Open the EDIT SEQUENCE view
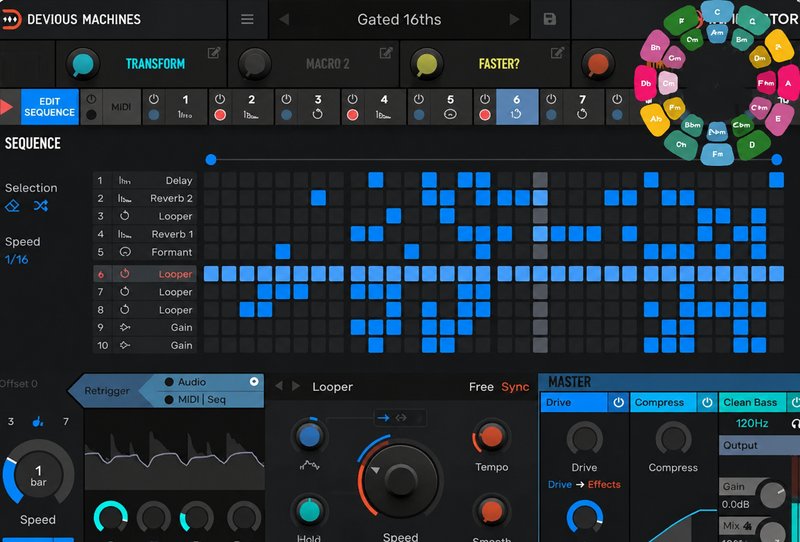The height and width of the screenshot is (542, 800). (x=49, y=107)
